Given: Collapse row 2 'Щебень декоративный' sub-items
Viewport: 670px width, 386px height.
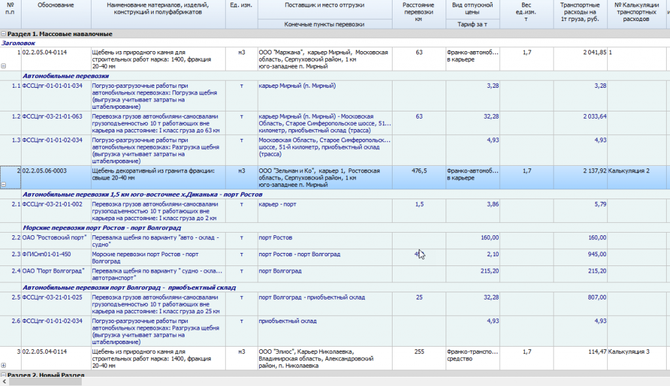Looking at the screenshot, I should (3, 185).
